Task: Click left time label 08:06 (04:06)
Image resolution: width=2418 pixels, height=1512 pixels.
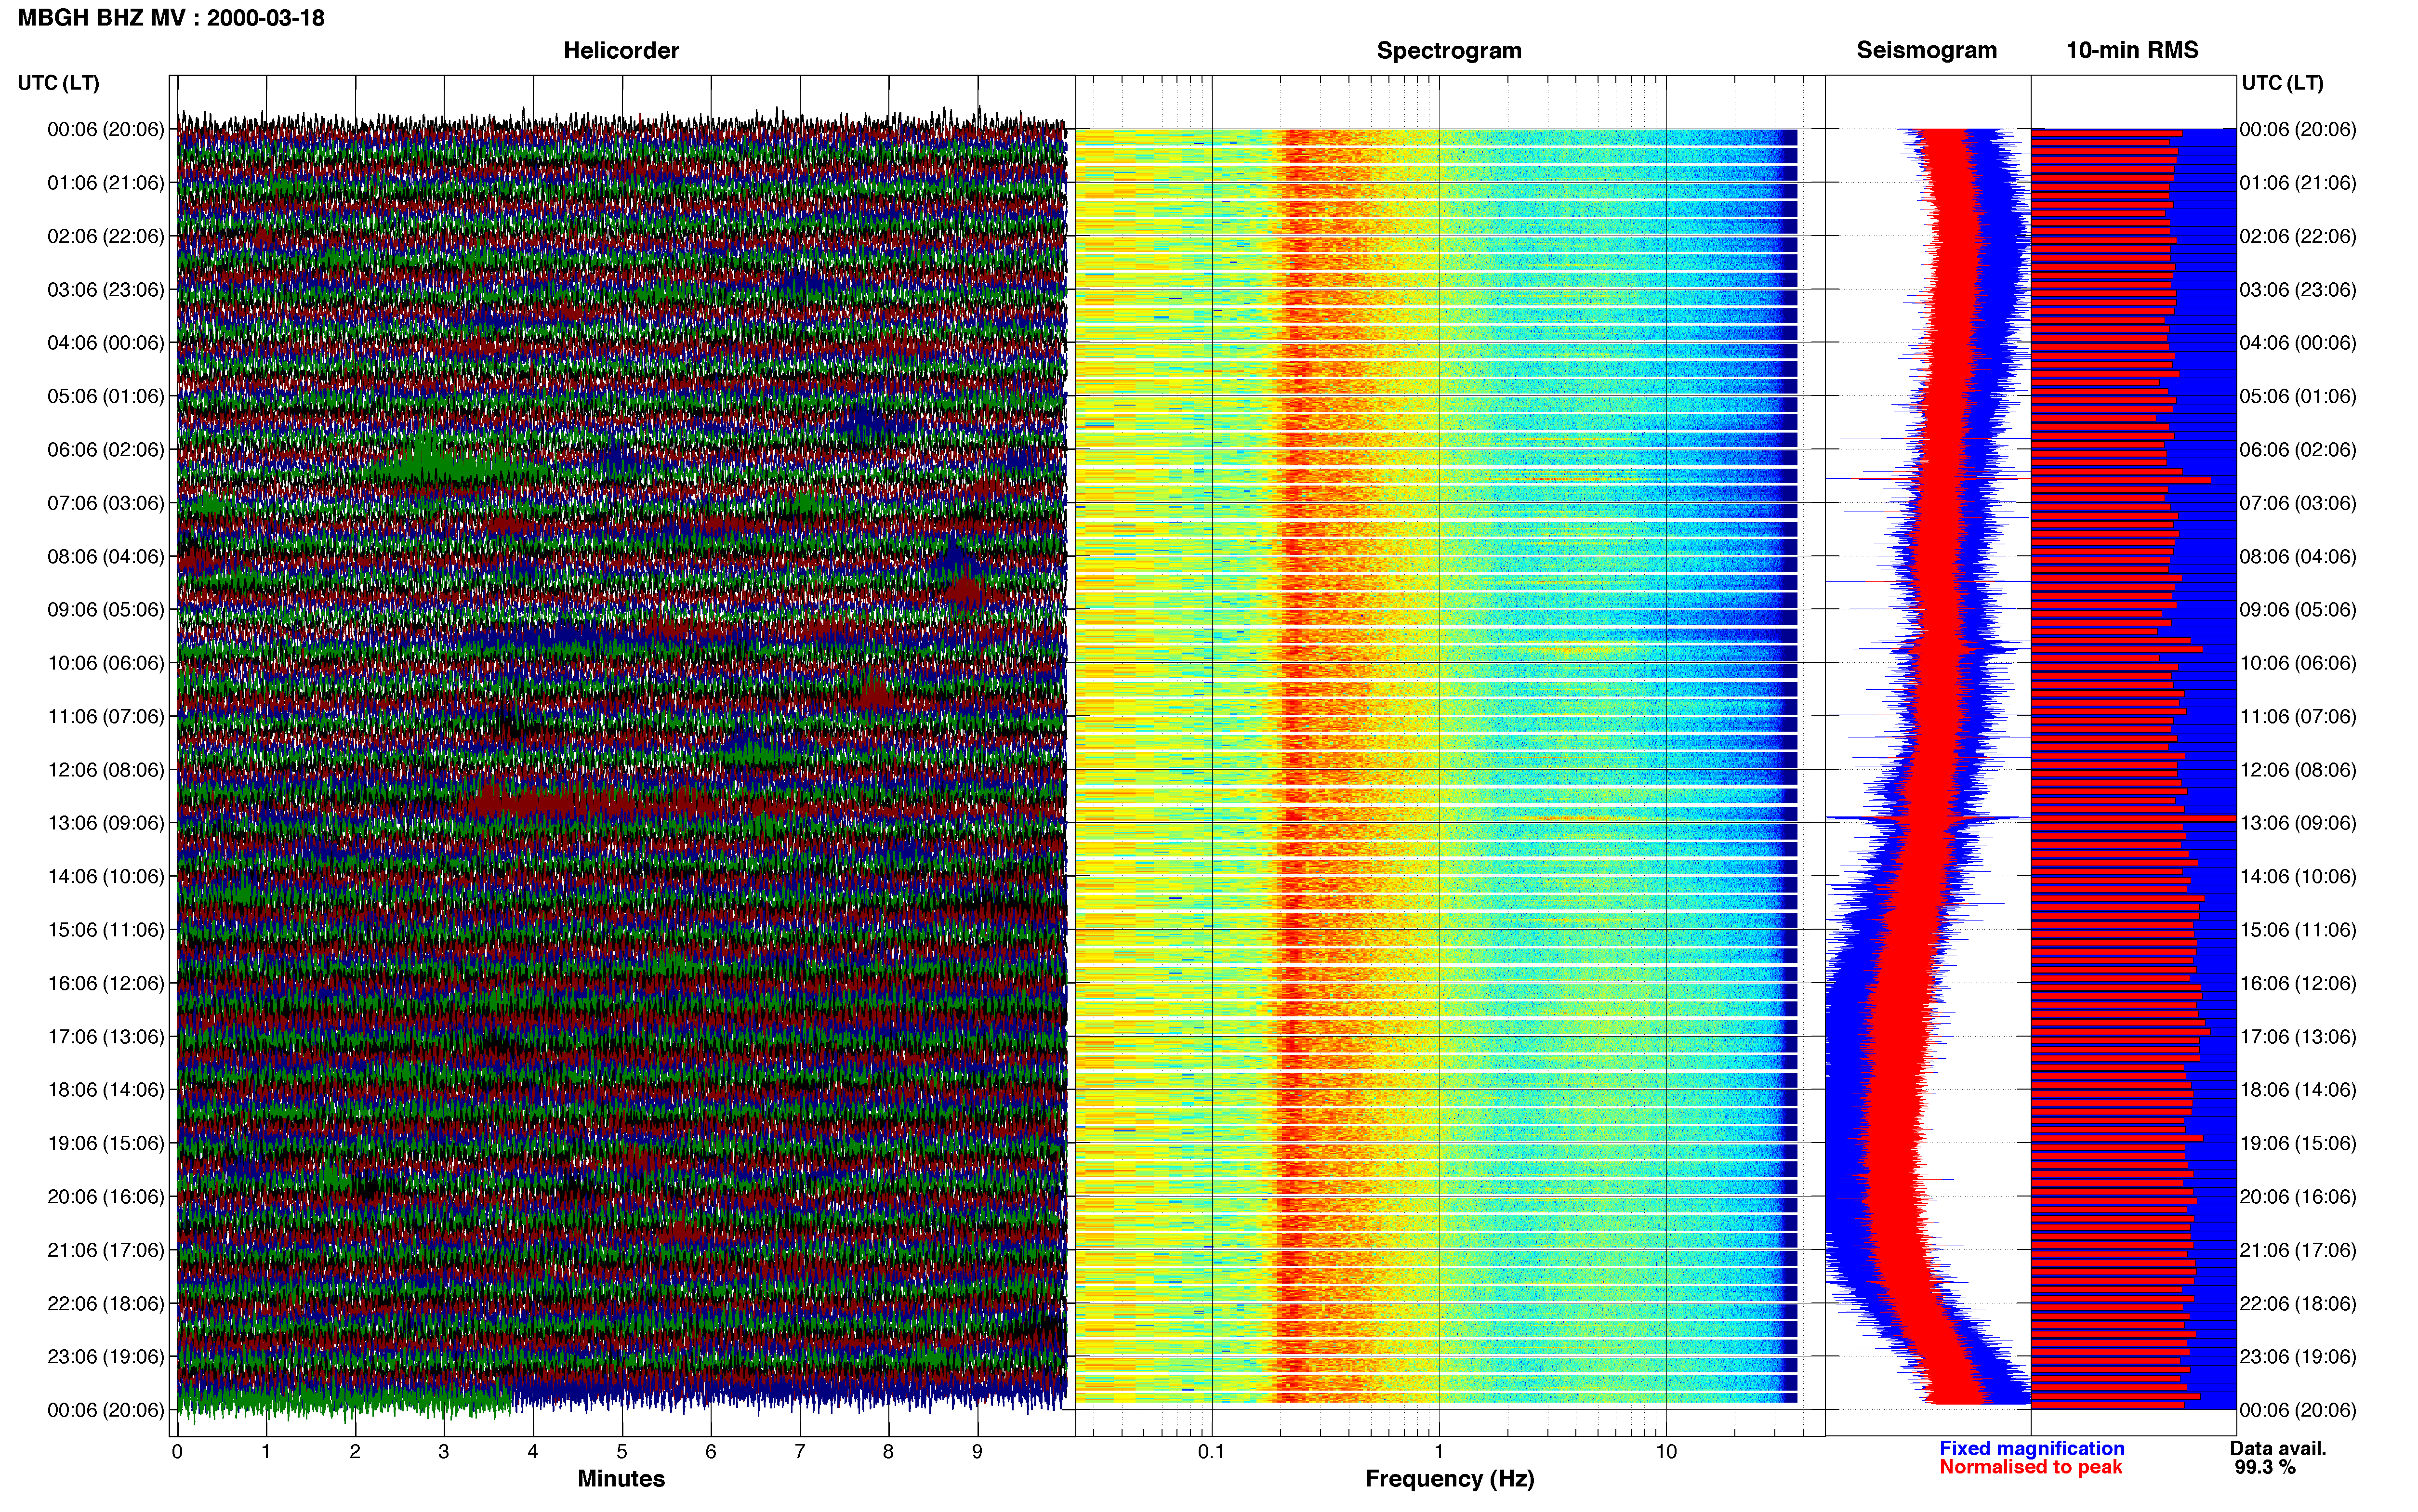Action: (x=106, y=556)
